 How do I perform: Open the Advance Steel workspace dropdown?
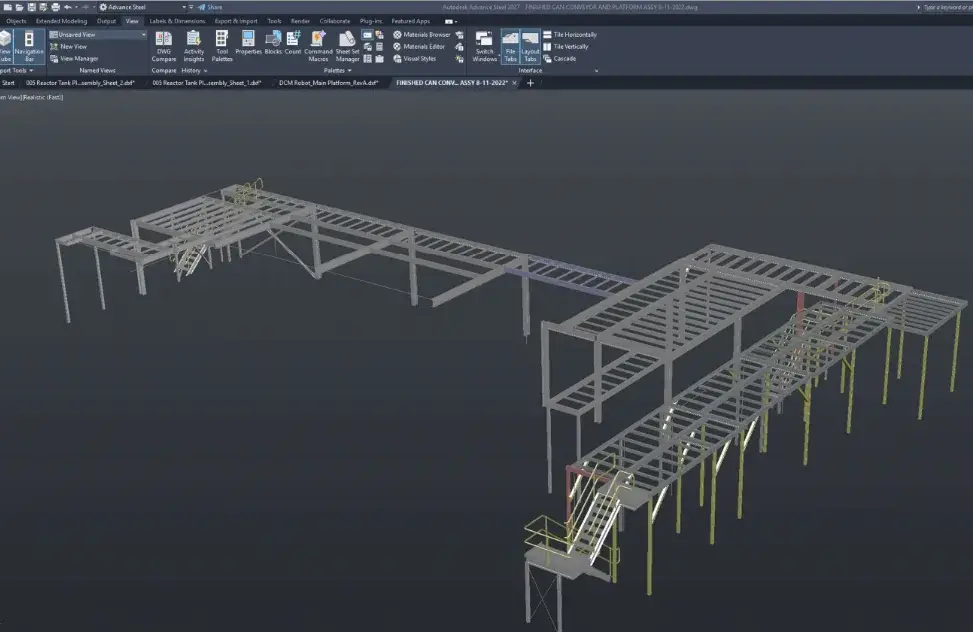coord(143,7)
